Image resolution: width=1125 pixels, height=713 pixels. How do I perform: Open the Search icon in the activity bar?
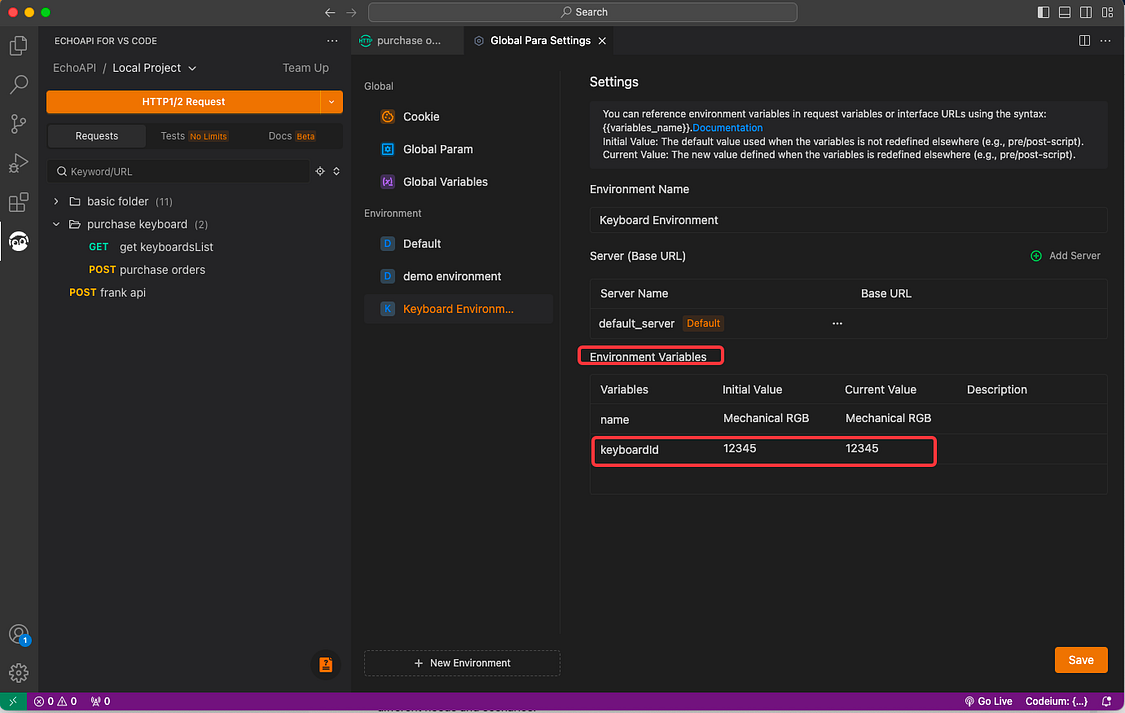pos(19,85)
